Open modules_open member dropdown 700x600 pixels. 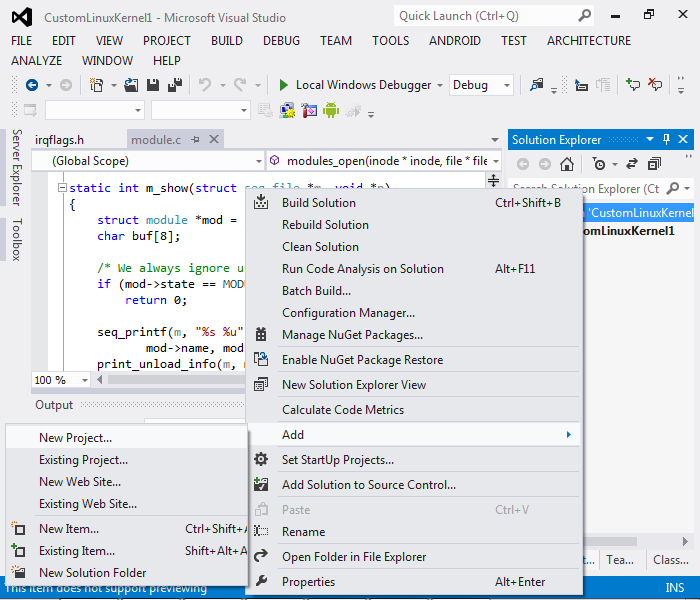(x=496, y=161)
